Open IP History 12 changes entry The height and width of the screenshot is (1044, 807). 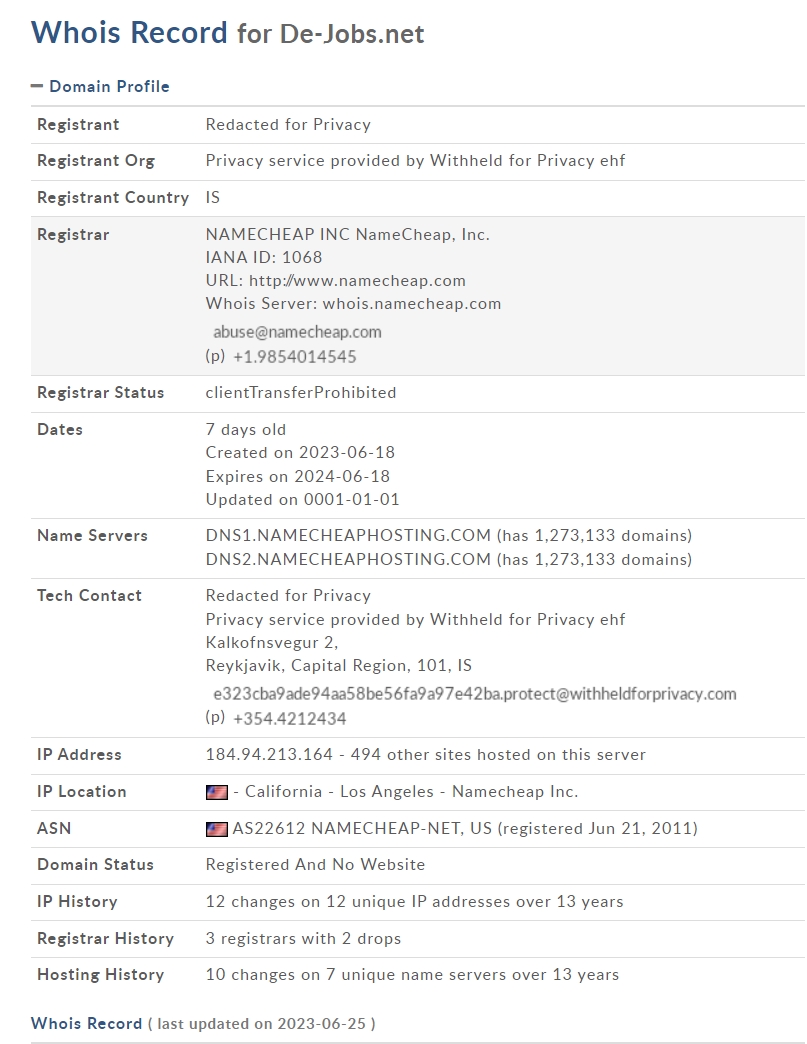tap(414, 902)
